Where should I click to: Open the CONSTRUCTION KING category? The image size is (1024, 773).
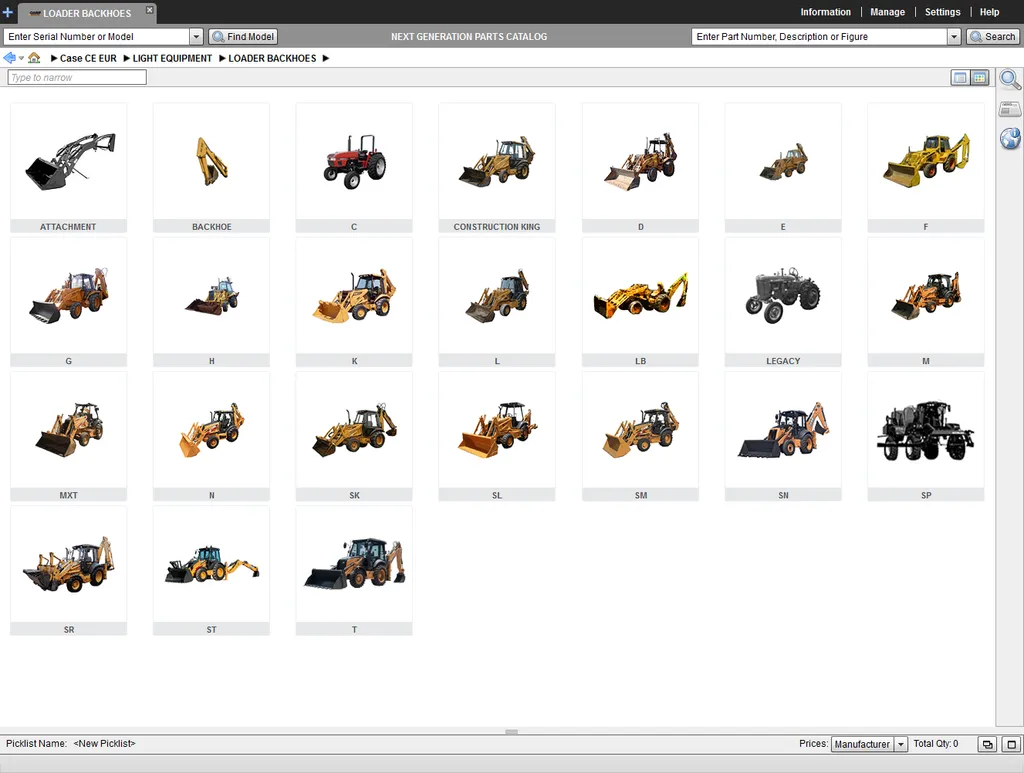tap(497, 168)
